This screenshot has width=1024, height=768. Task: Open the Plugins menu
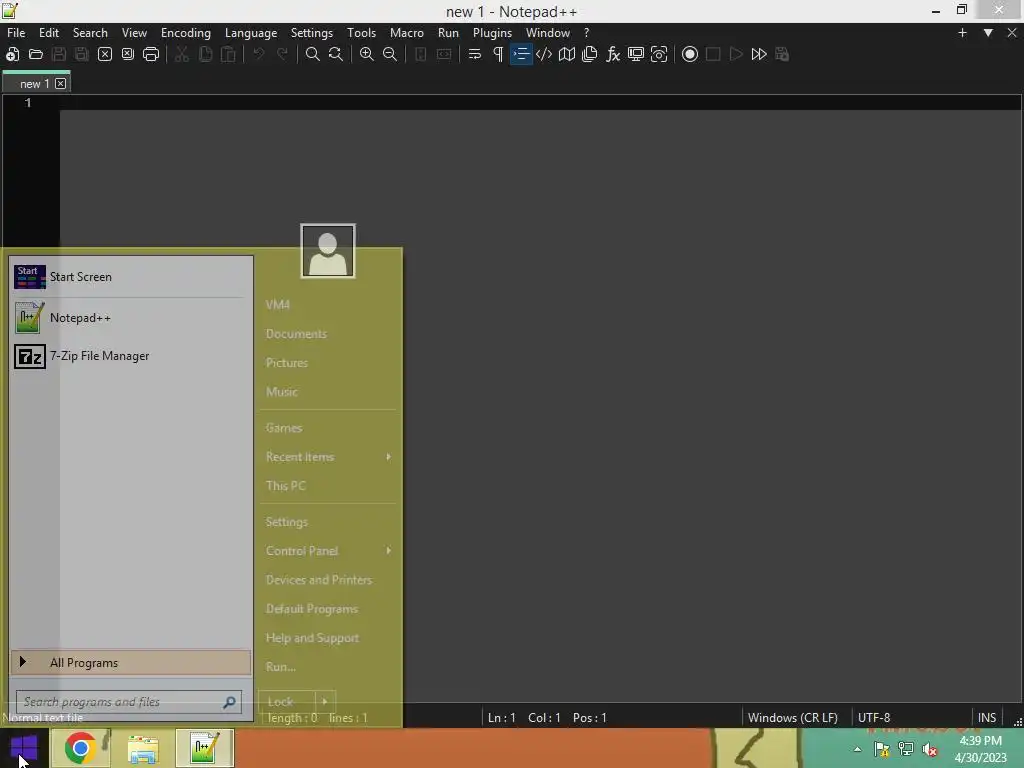pyautogui.click(x=492, y=33)
